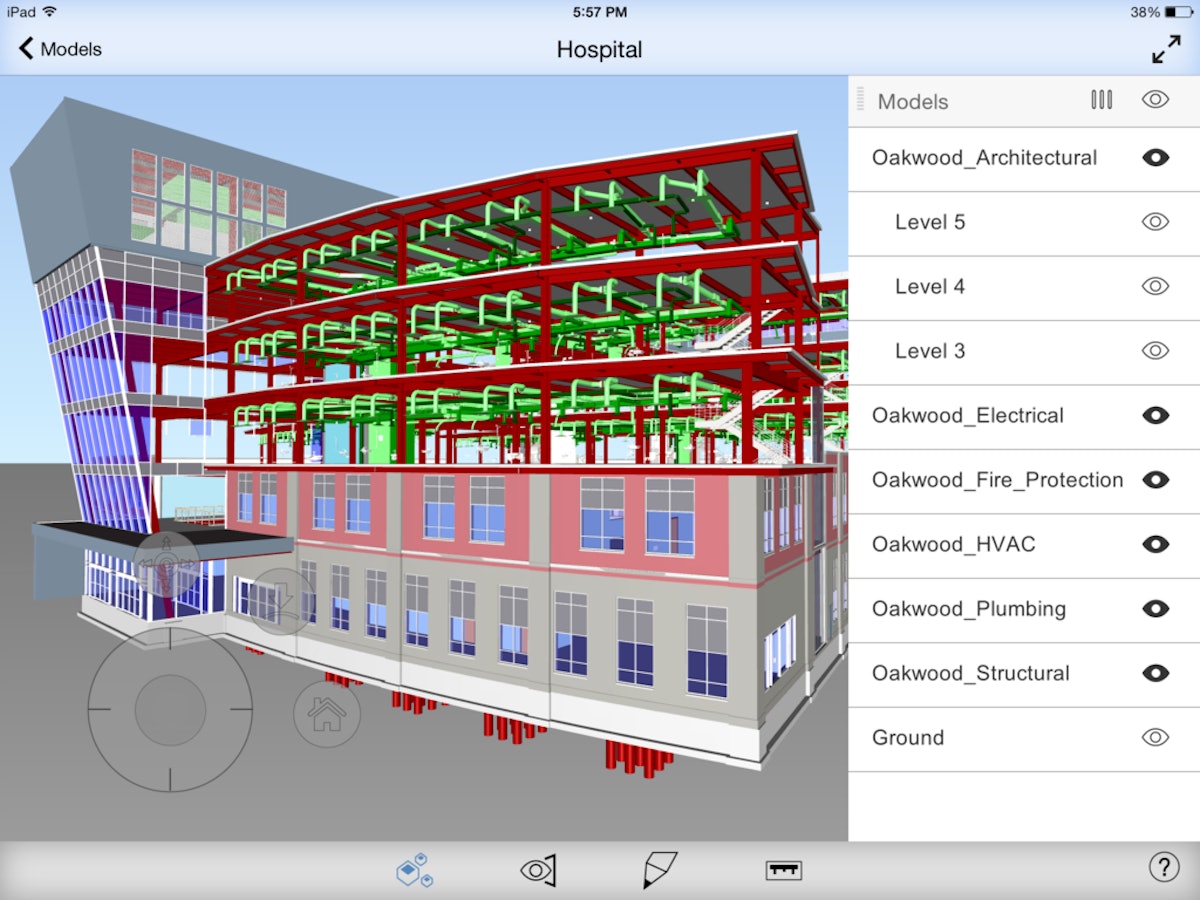Open the Views tool from the toolbar
Screen dimensions: 1200x900
click(537, 869)
